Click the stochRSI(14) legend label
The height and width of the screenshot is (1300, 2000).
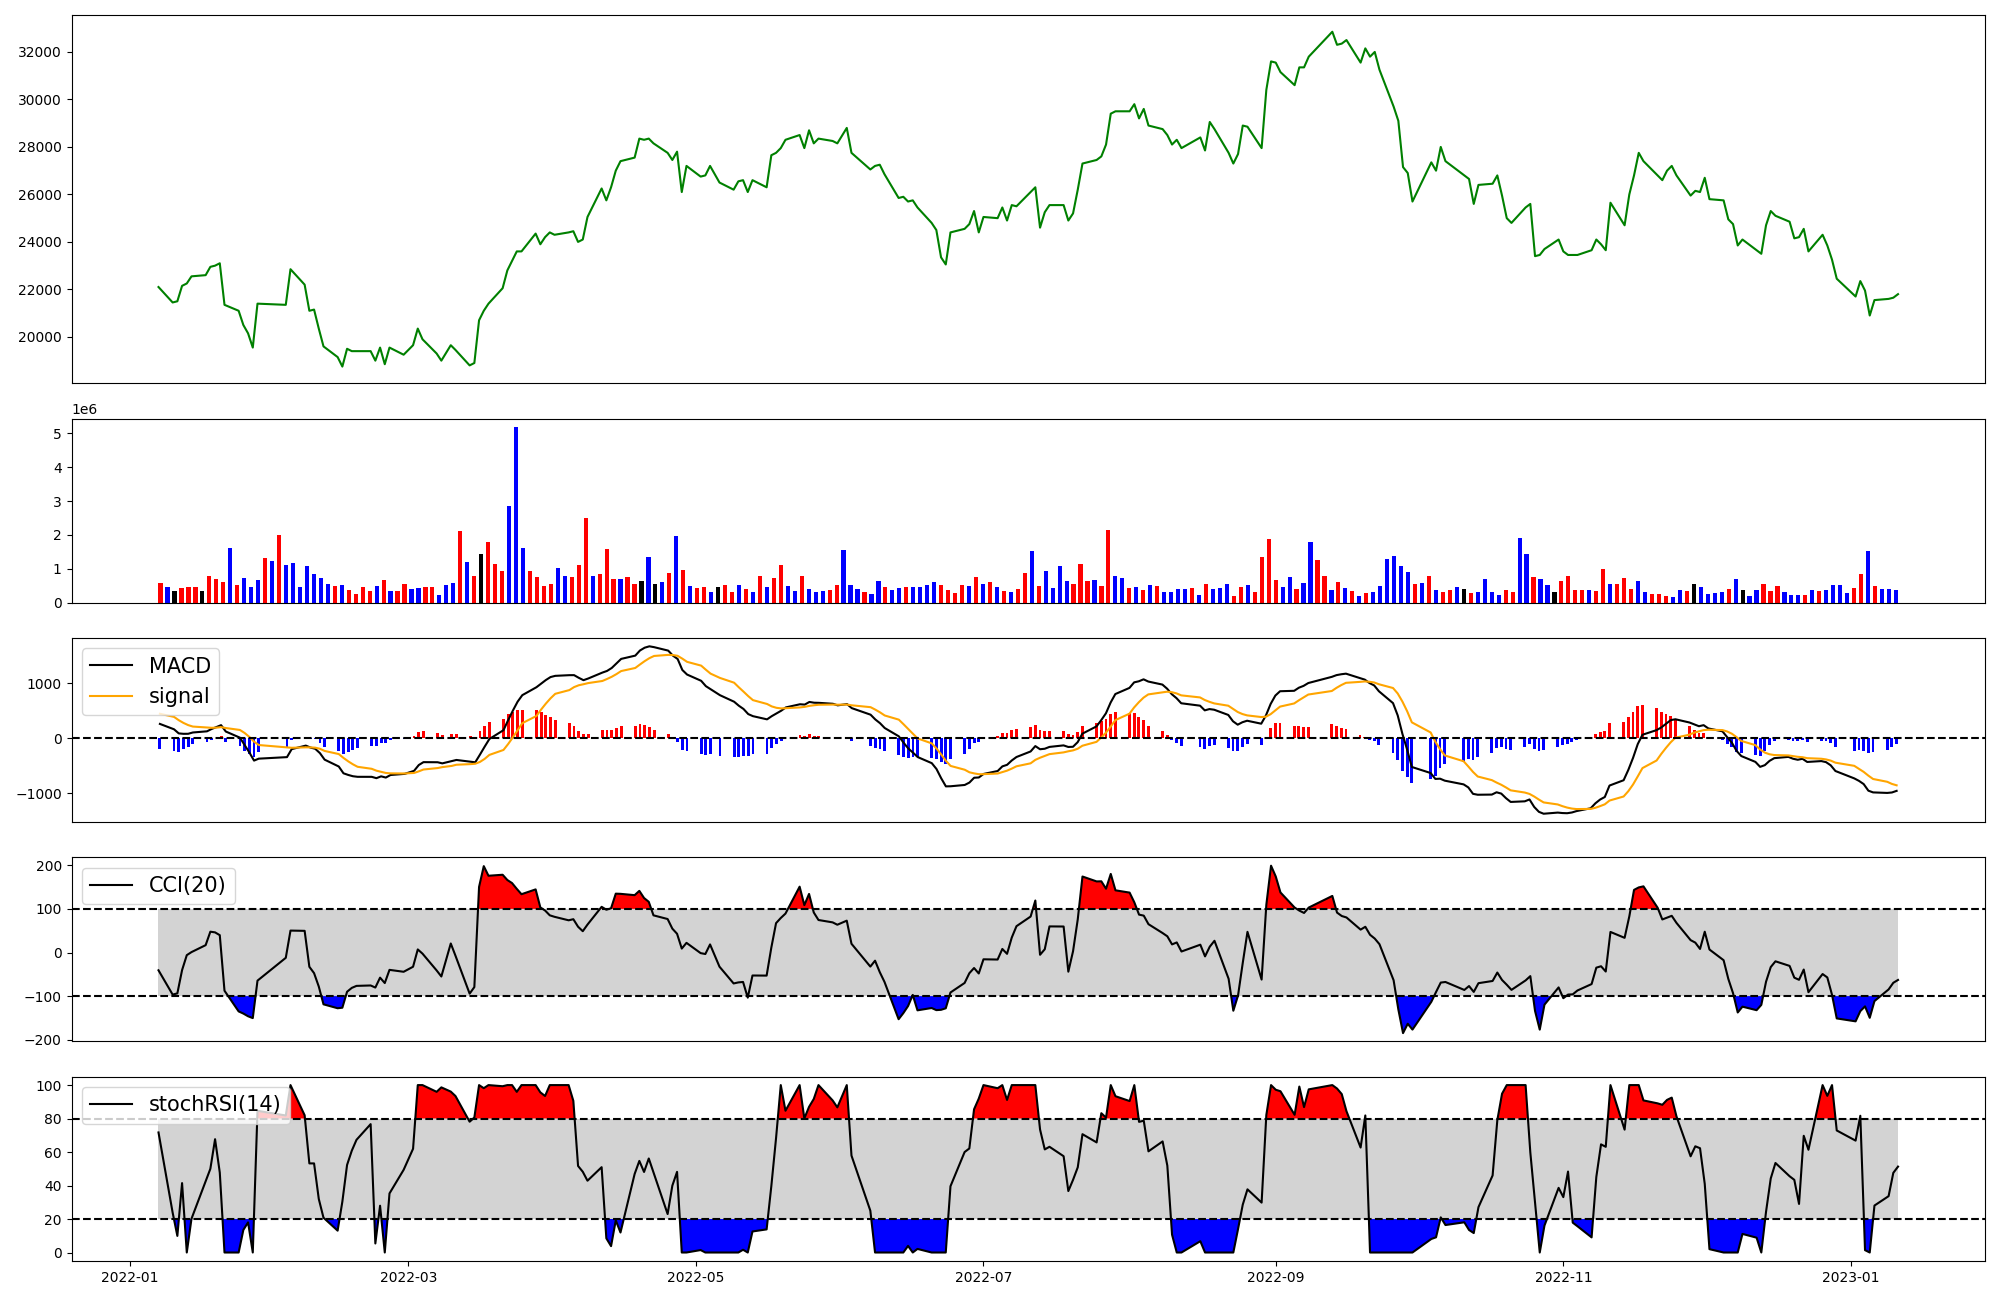pyautogui.click(x=214, y=1104)
